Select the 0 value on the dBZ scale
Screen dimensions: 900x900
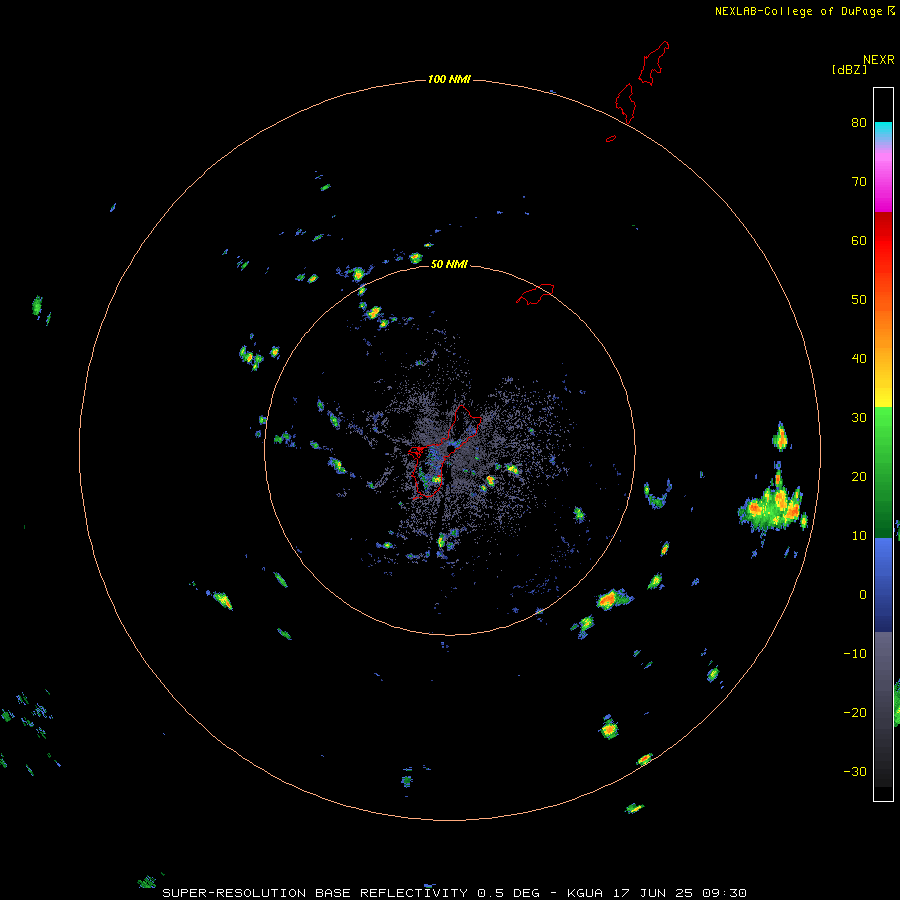click(863, 595)
